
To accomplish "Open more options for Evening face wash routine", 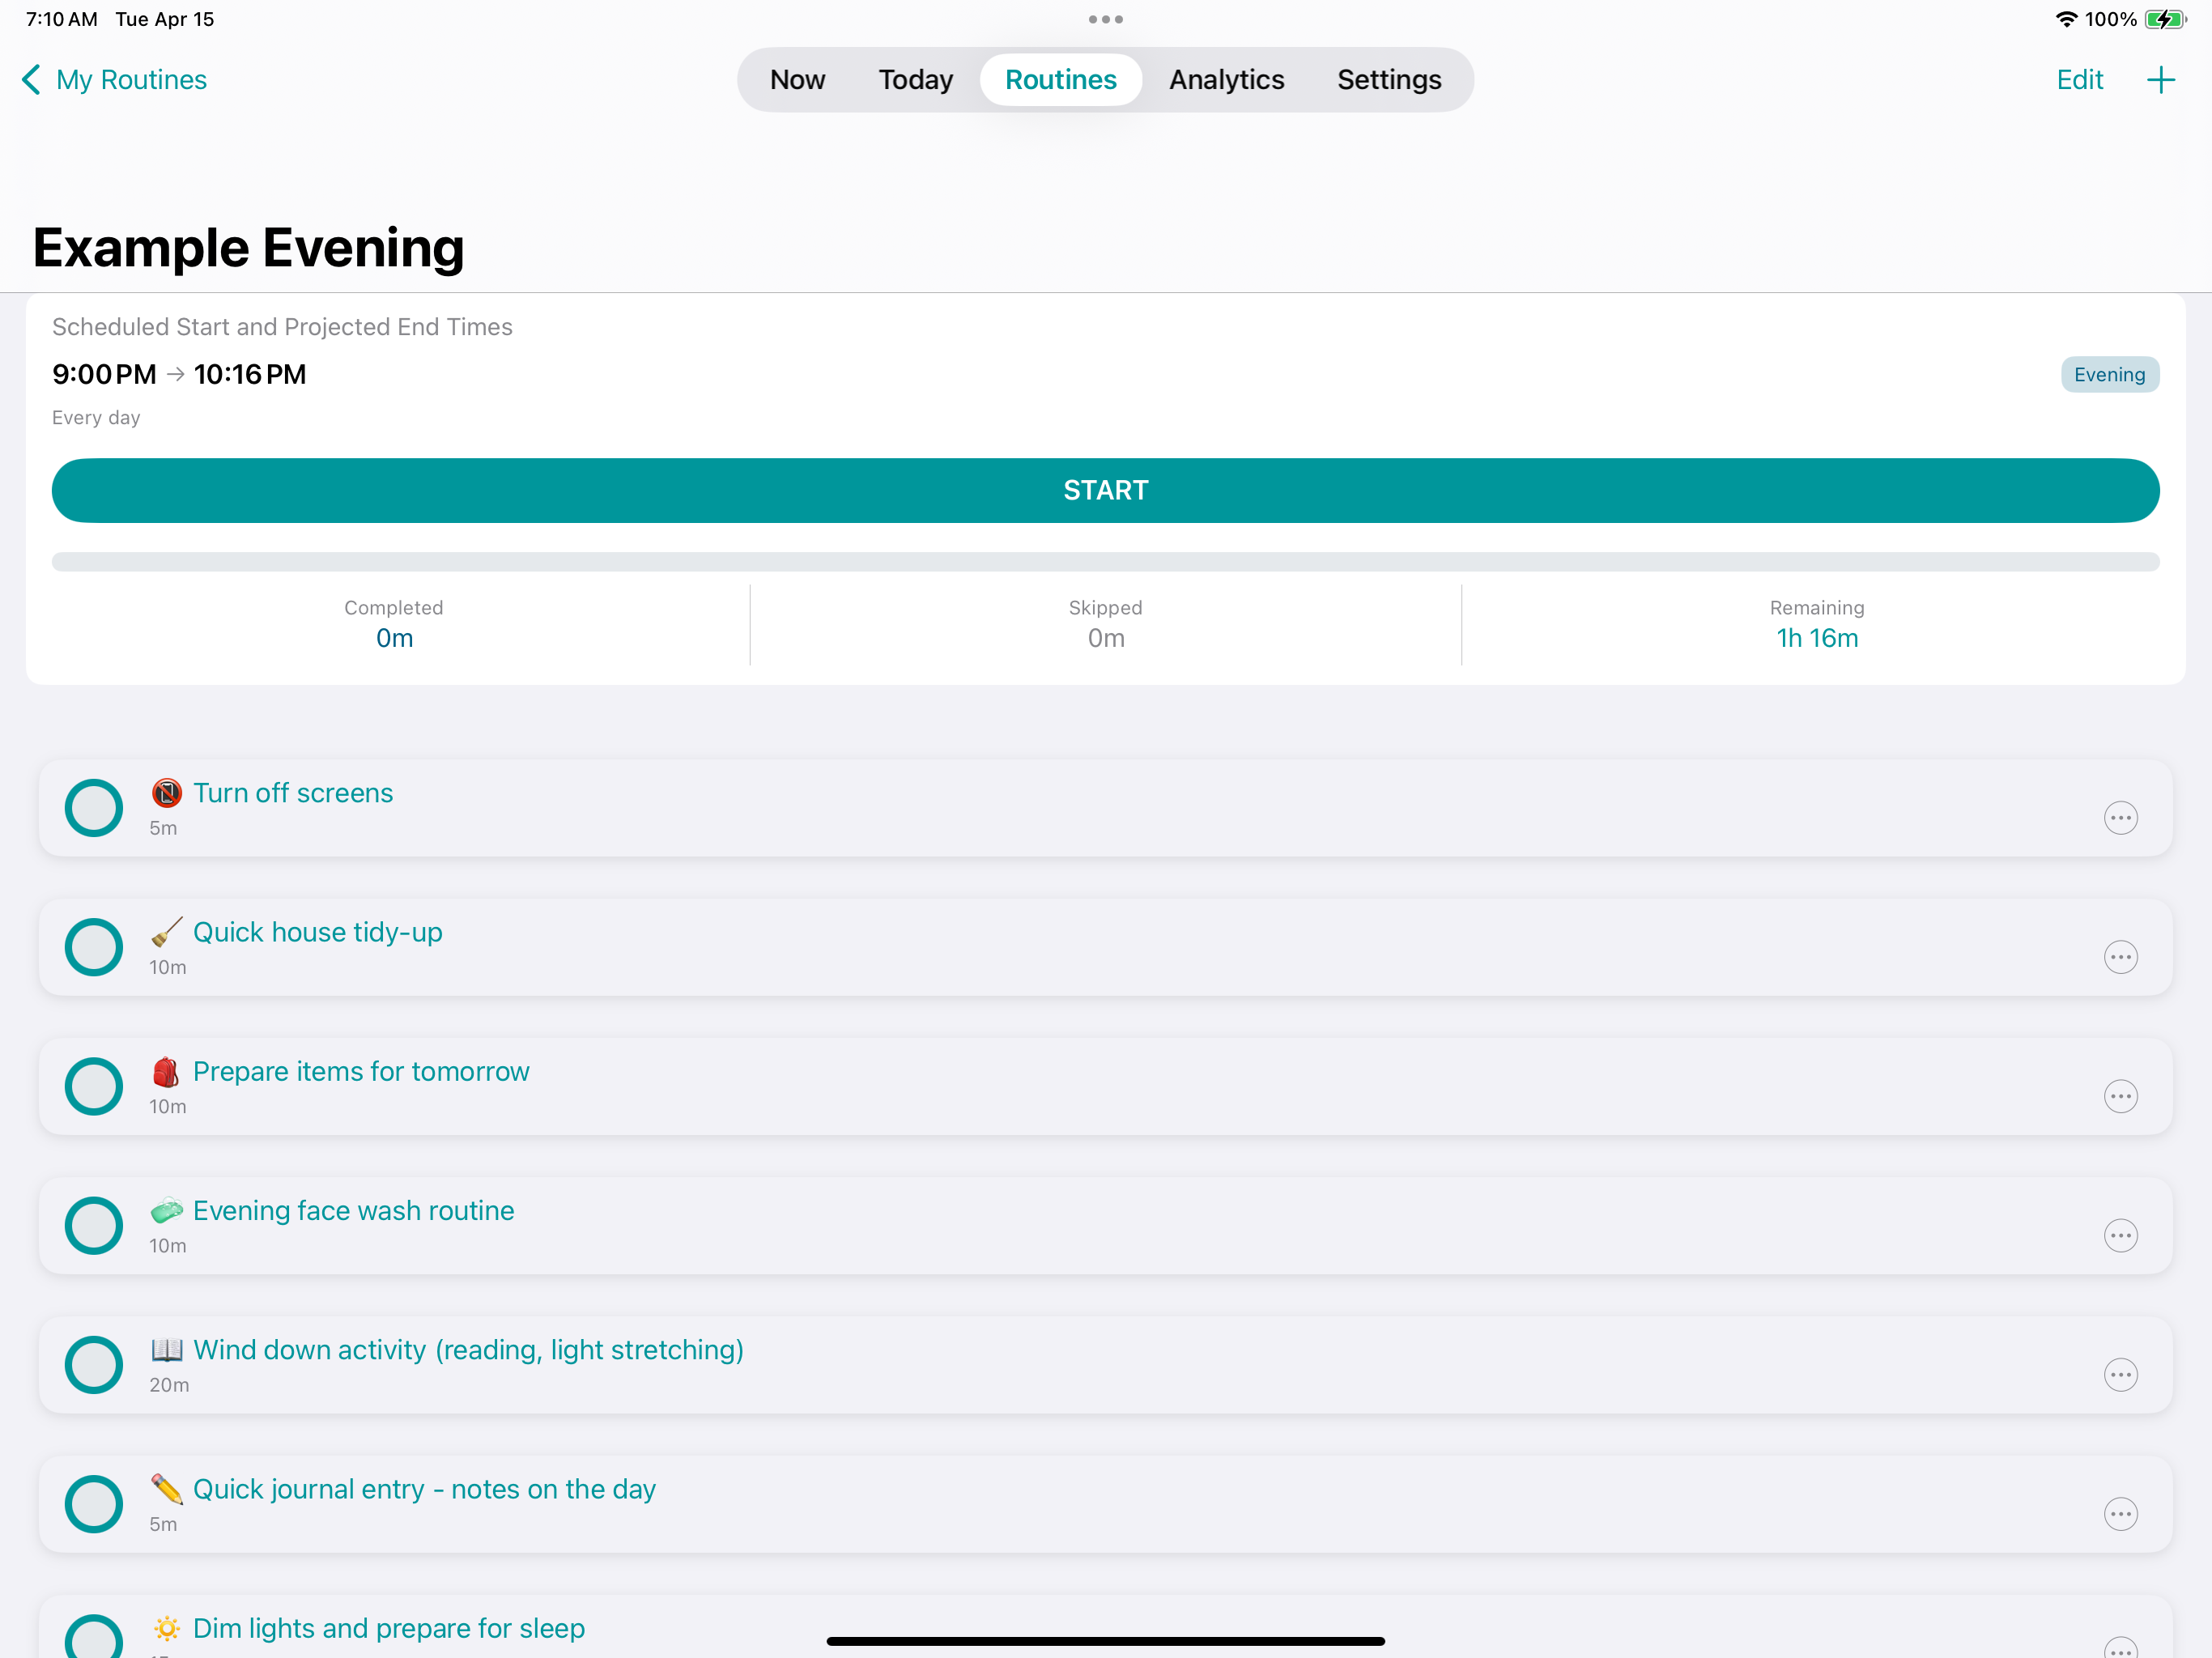I will point(2120,1235).
